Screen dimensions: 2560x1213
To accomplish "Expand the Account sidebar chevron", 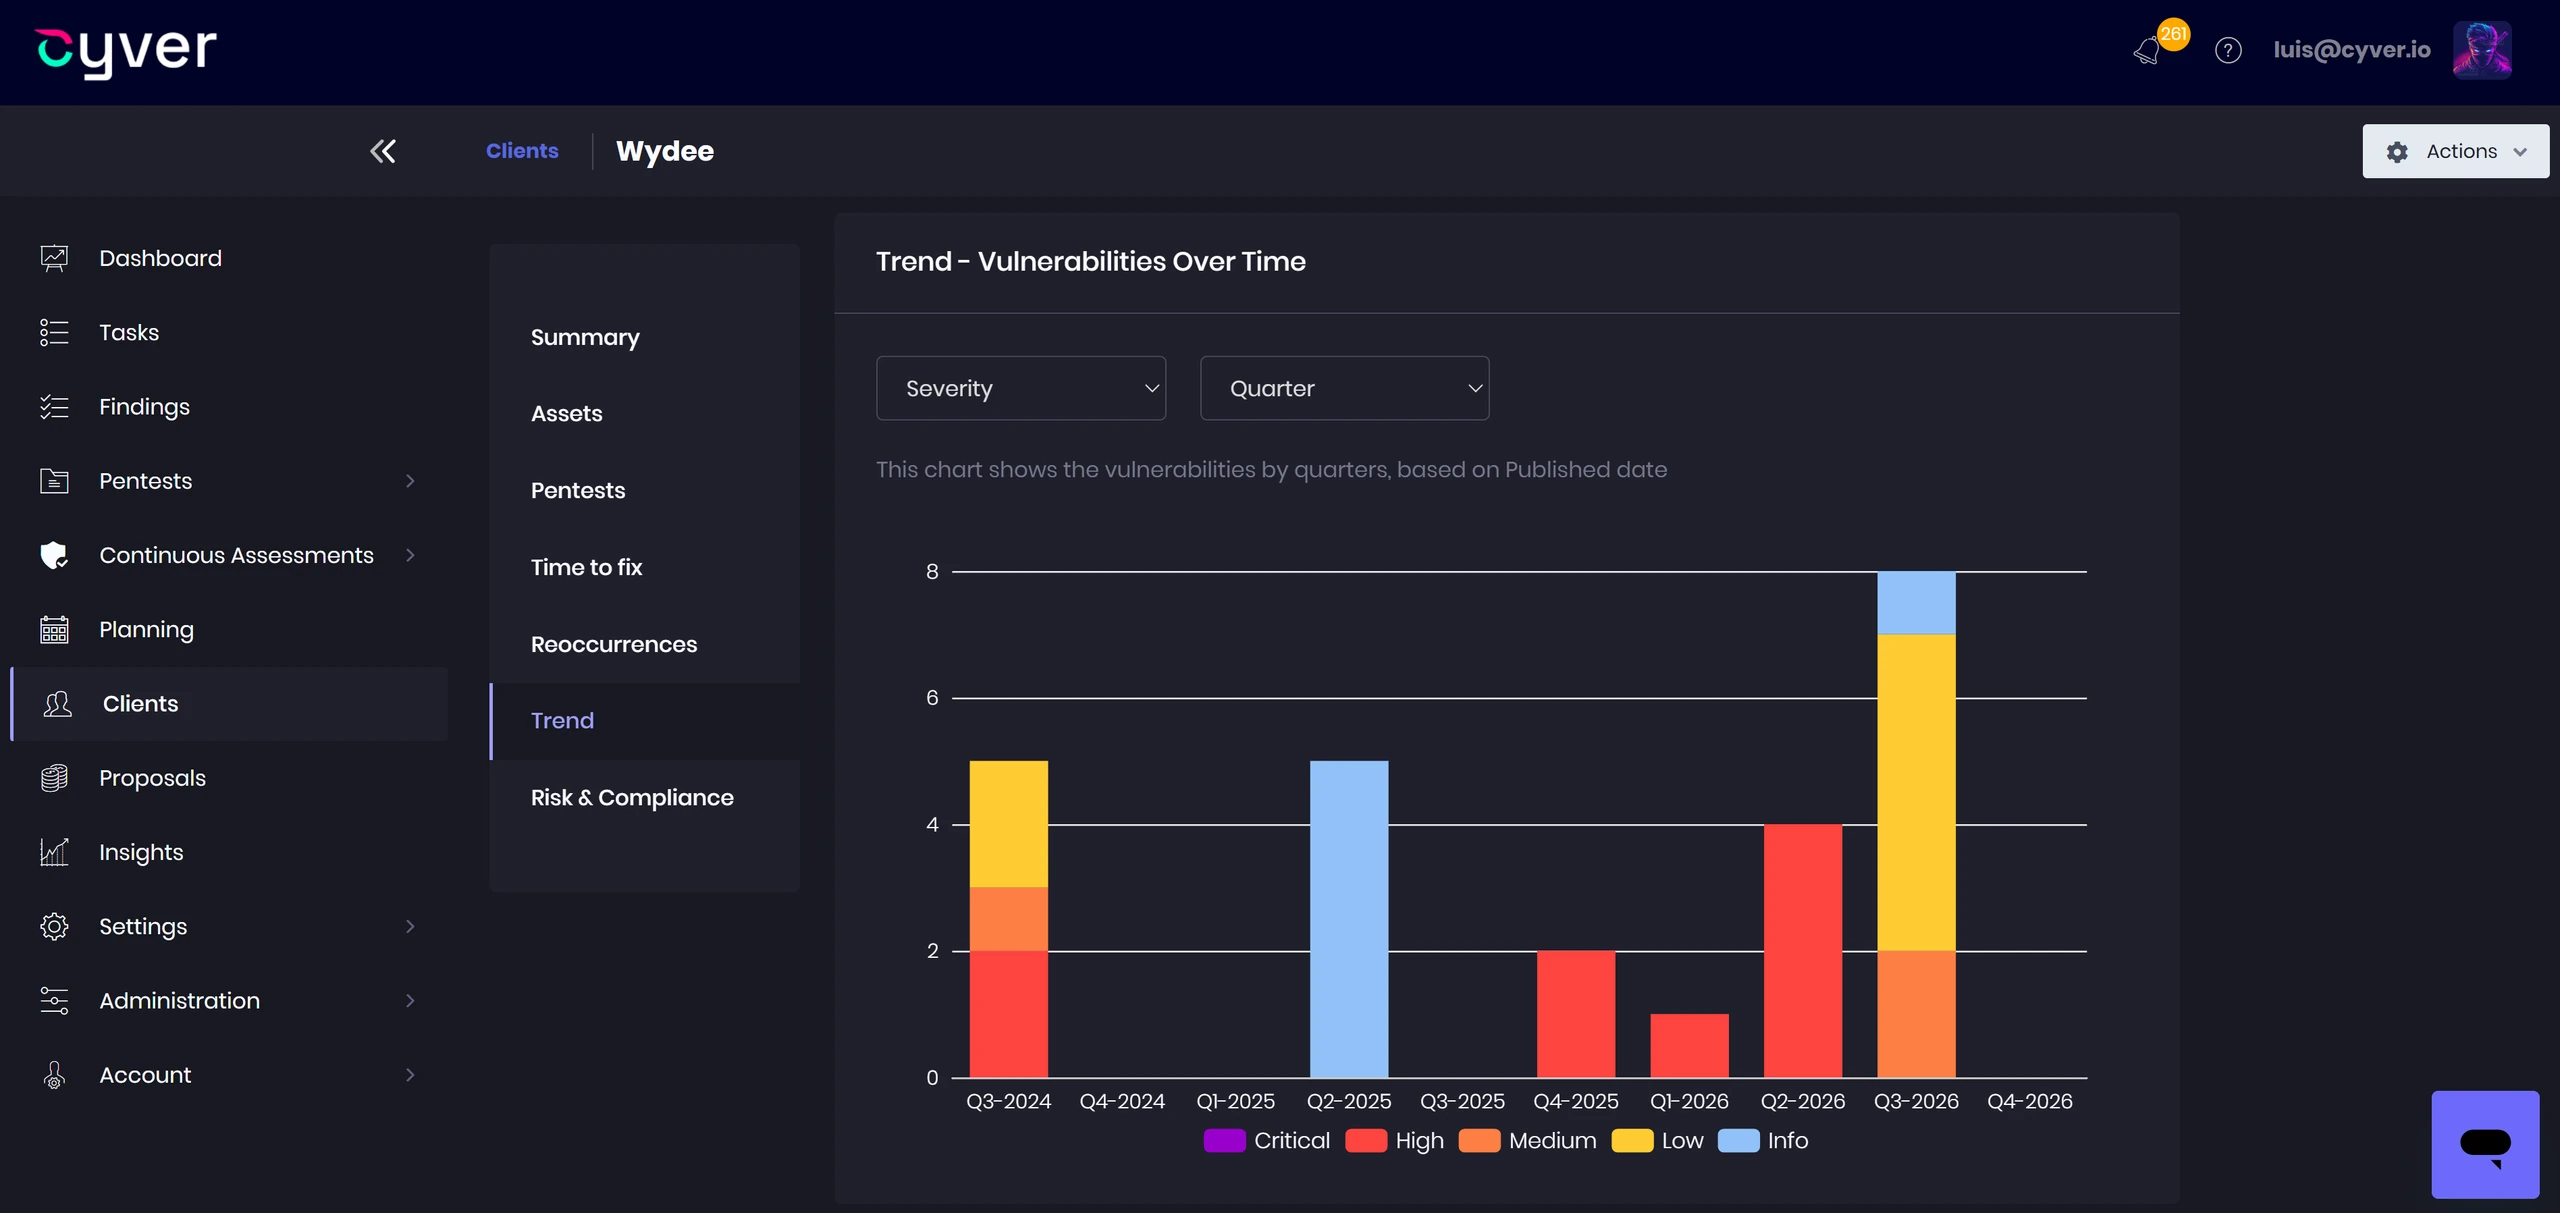I will tap(410, 1075).
